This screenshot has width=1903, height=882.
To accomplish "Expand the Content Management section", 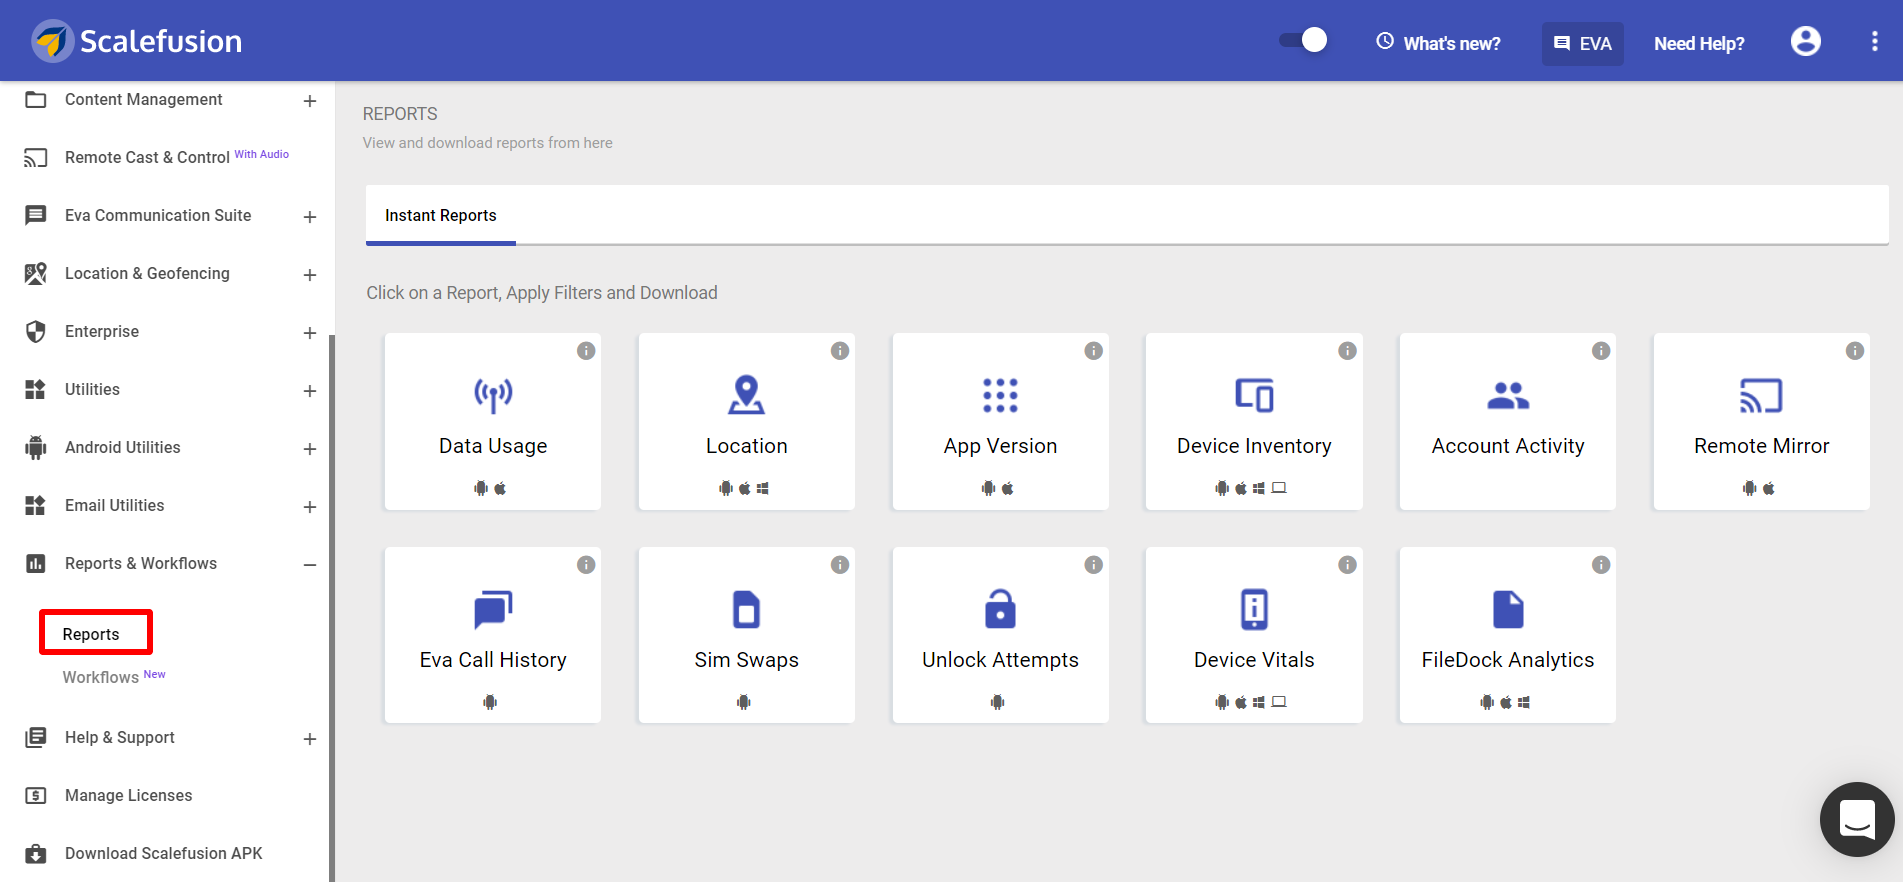I will (310, 101).
